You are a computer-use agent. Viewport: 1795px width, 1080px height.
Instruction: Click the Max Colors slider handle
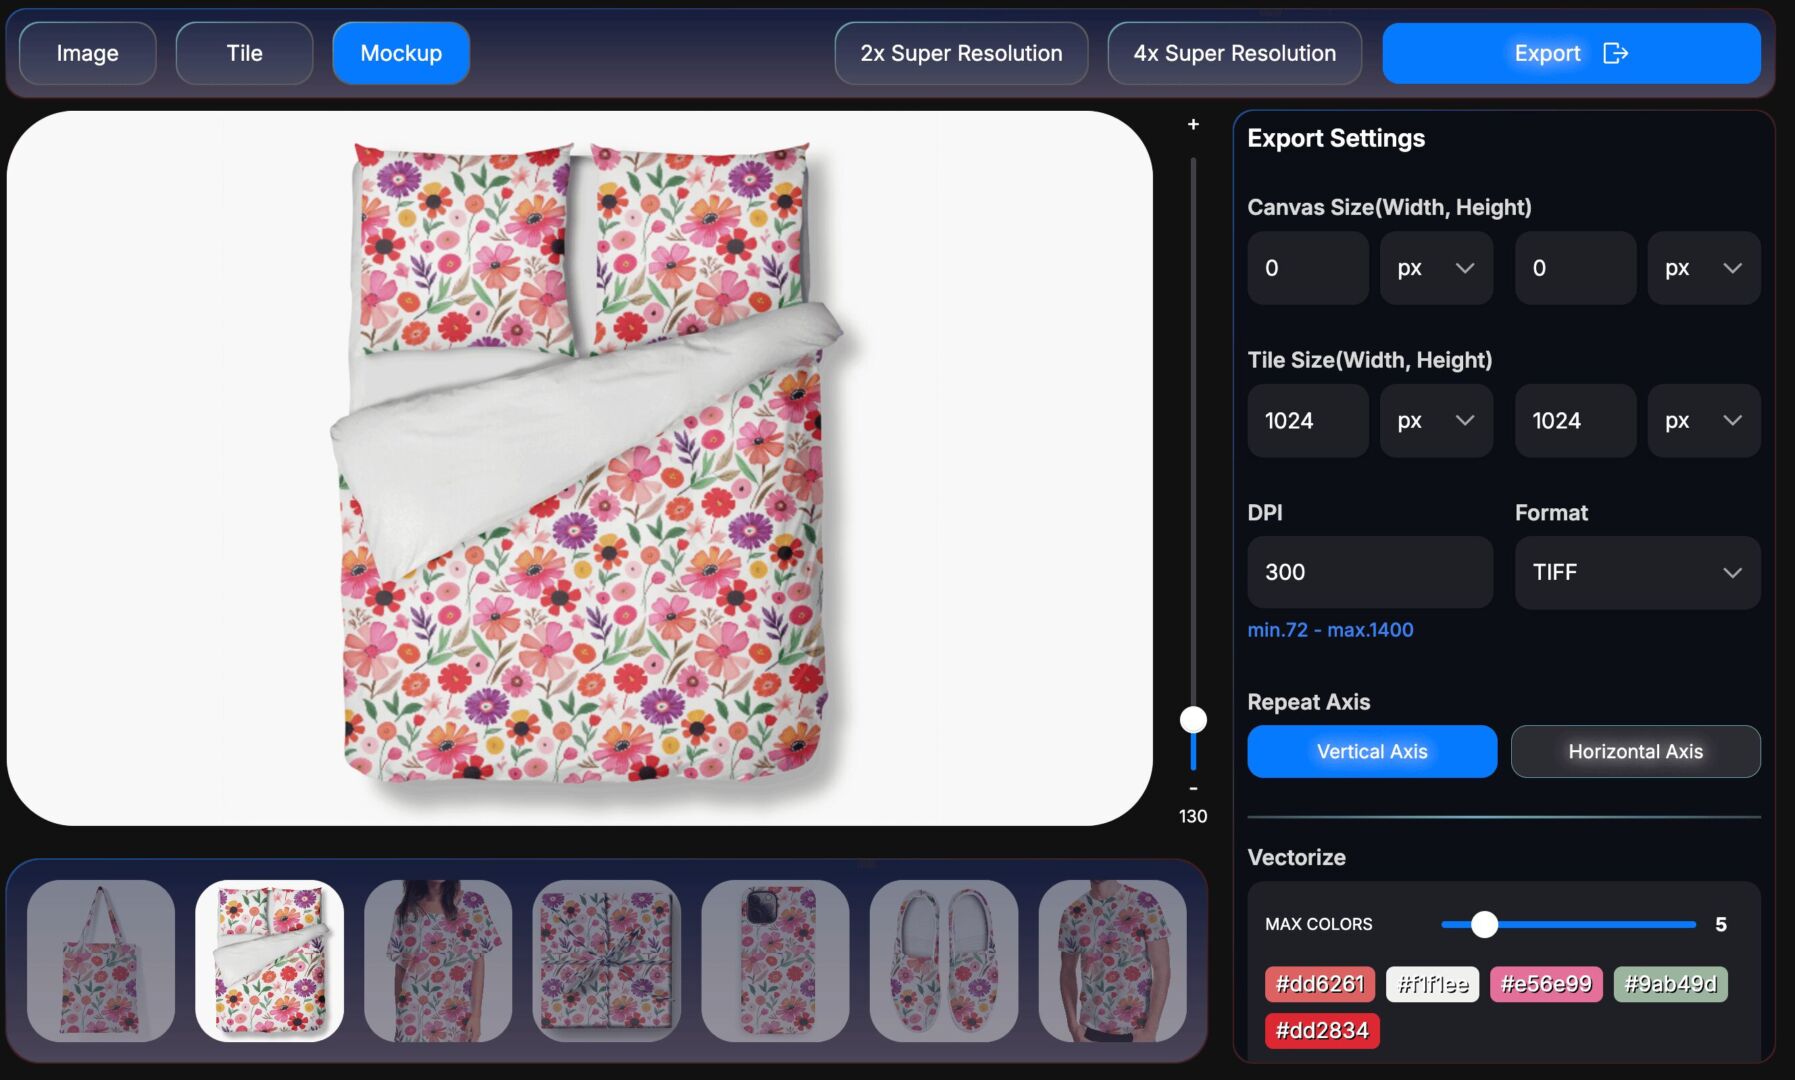tap(1484, 924)
